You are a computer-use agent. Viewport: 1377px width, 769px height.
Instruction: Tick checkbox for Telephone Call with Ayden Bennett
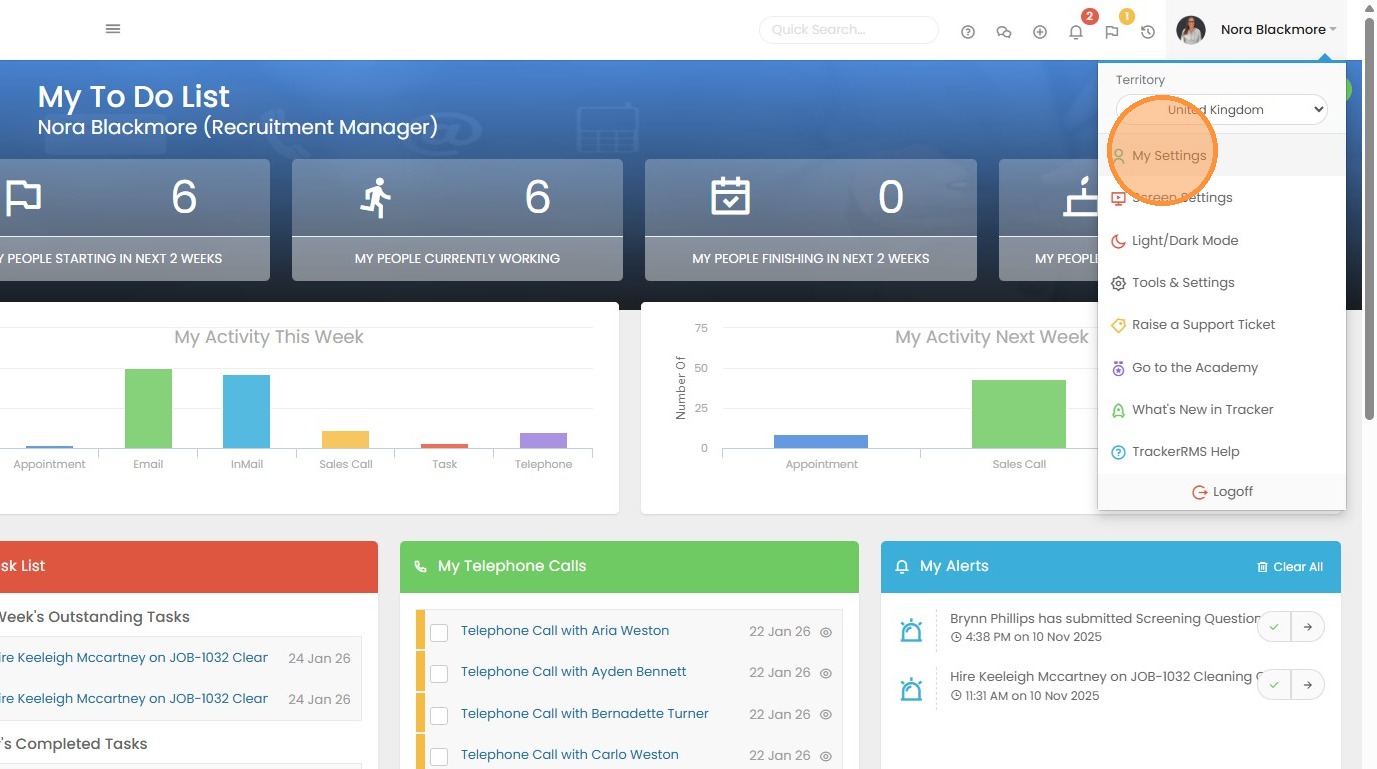pyautogui.click(x=439, y=673)
